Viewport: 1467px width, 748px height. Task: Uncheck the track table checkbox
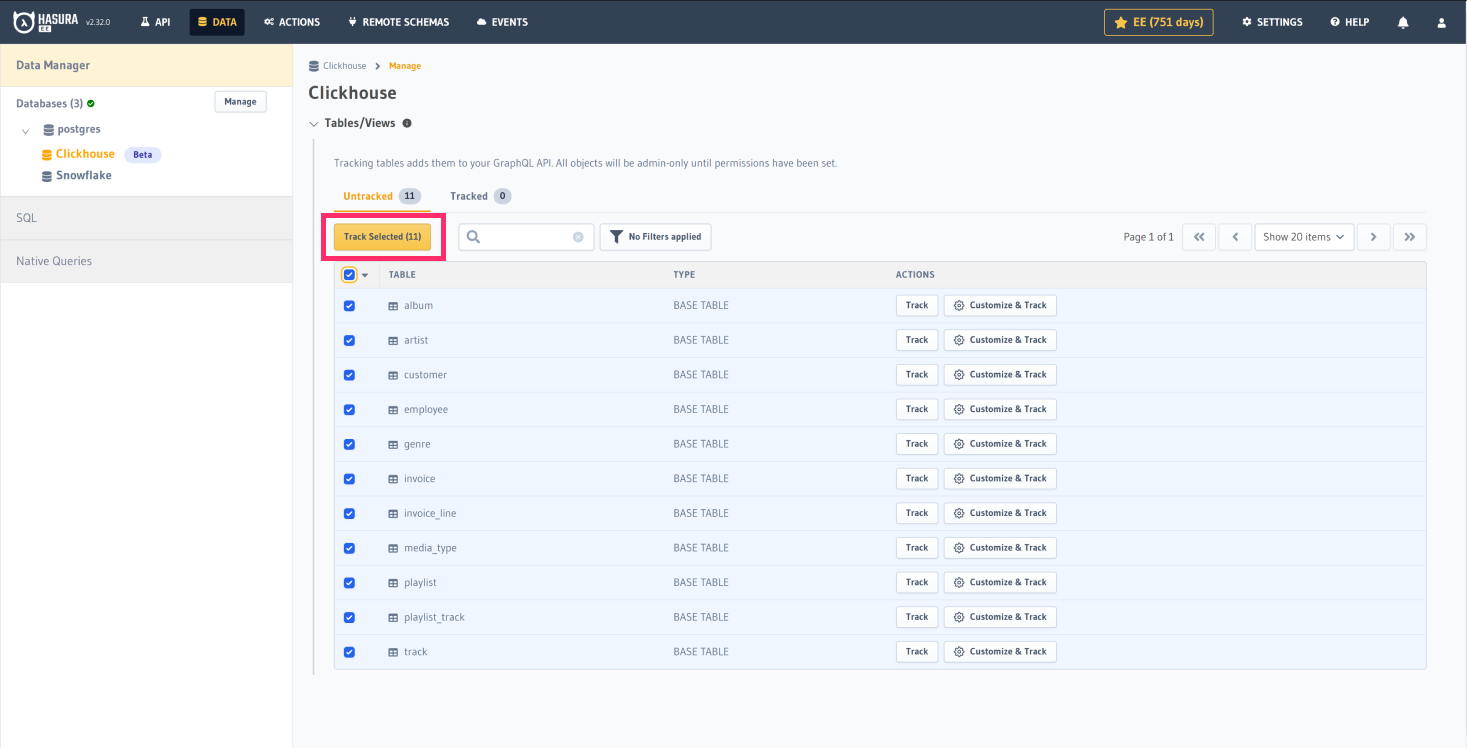349,652
